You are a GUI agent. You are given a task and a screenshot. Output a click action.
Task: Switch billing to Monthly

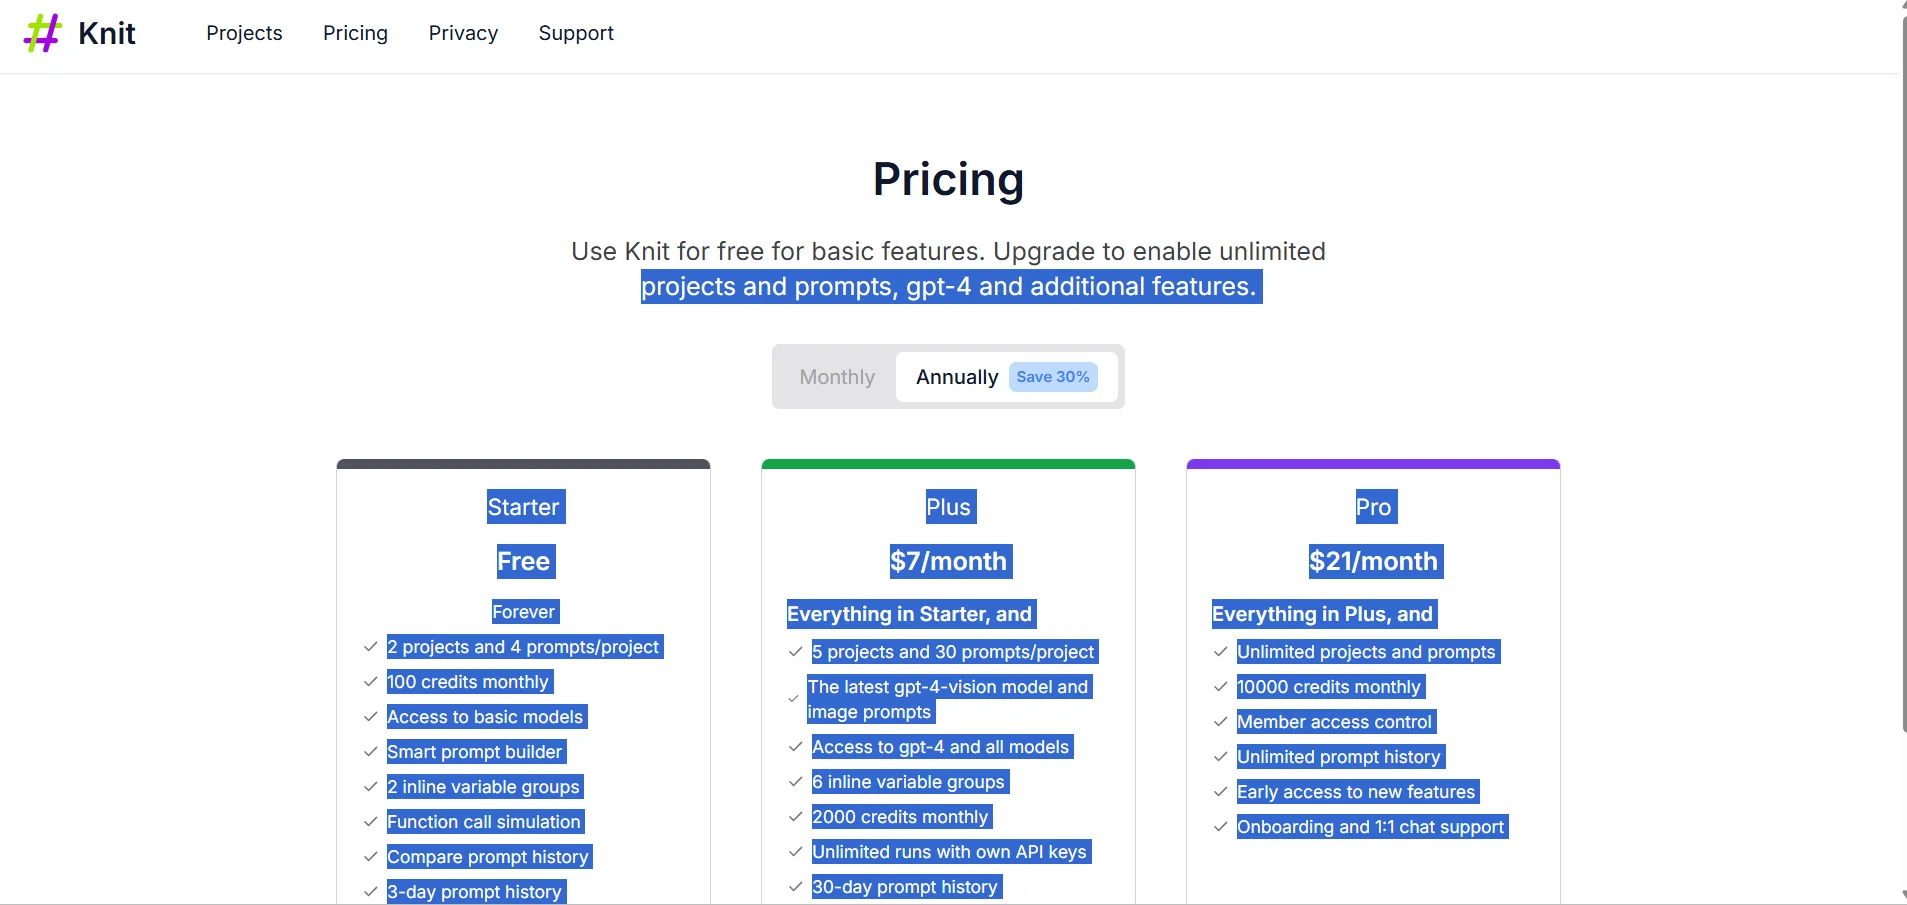point(837,377)
